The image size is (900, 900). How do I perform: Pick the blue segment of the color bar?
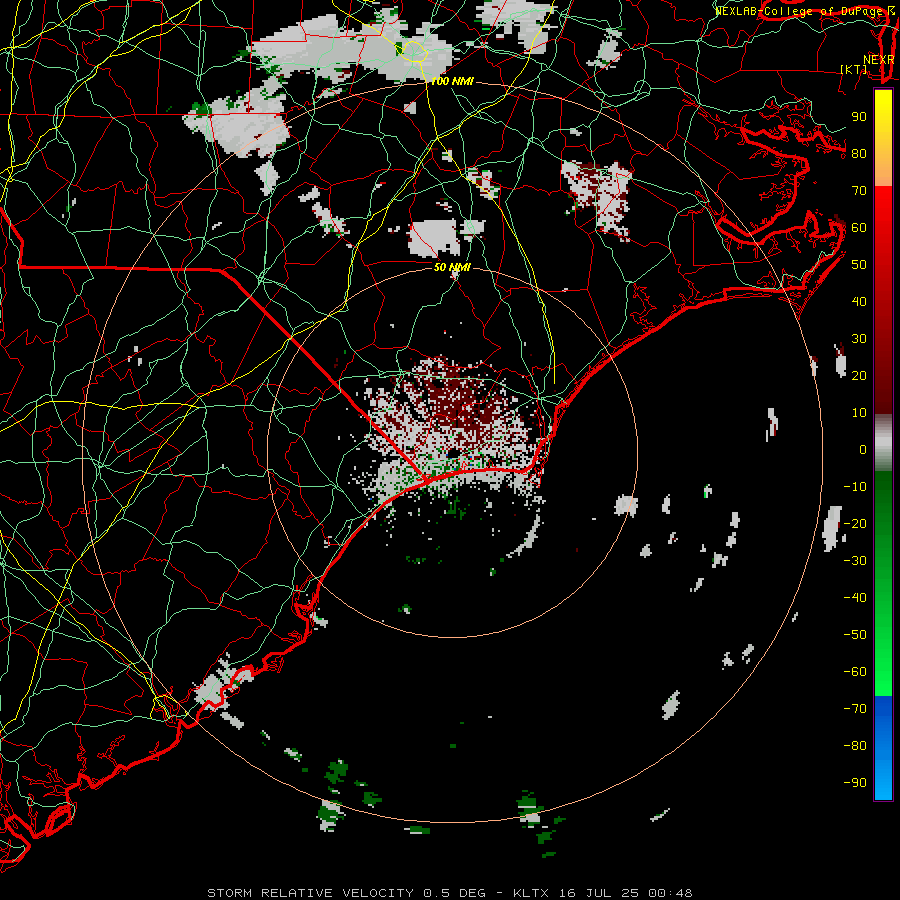point(883,748)
